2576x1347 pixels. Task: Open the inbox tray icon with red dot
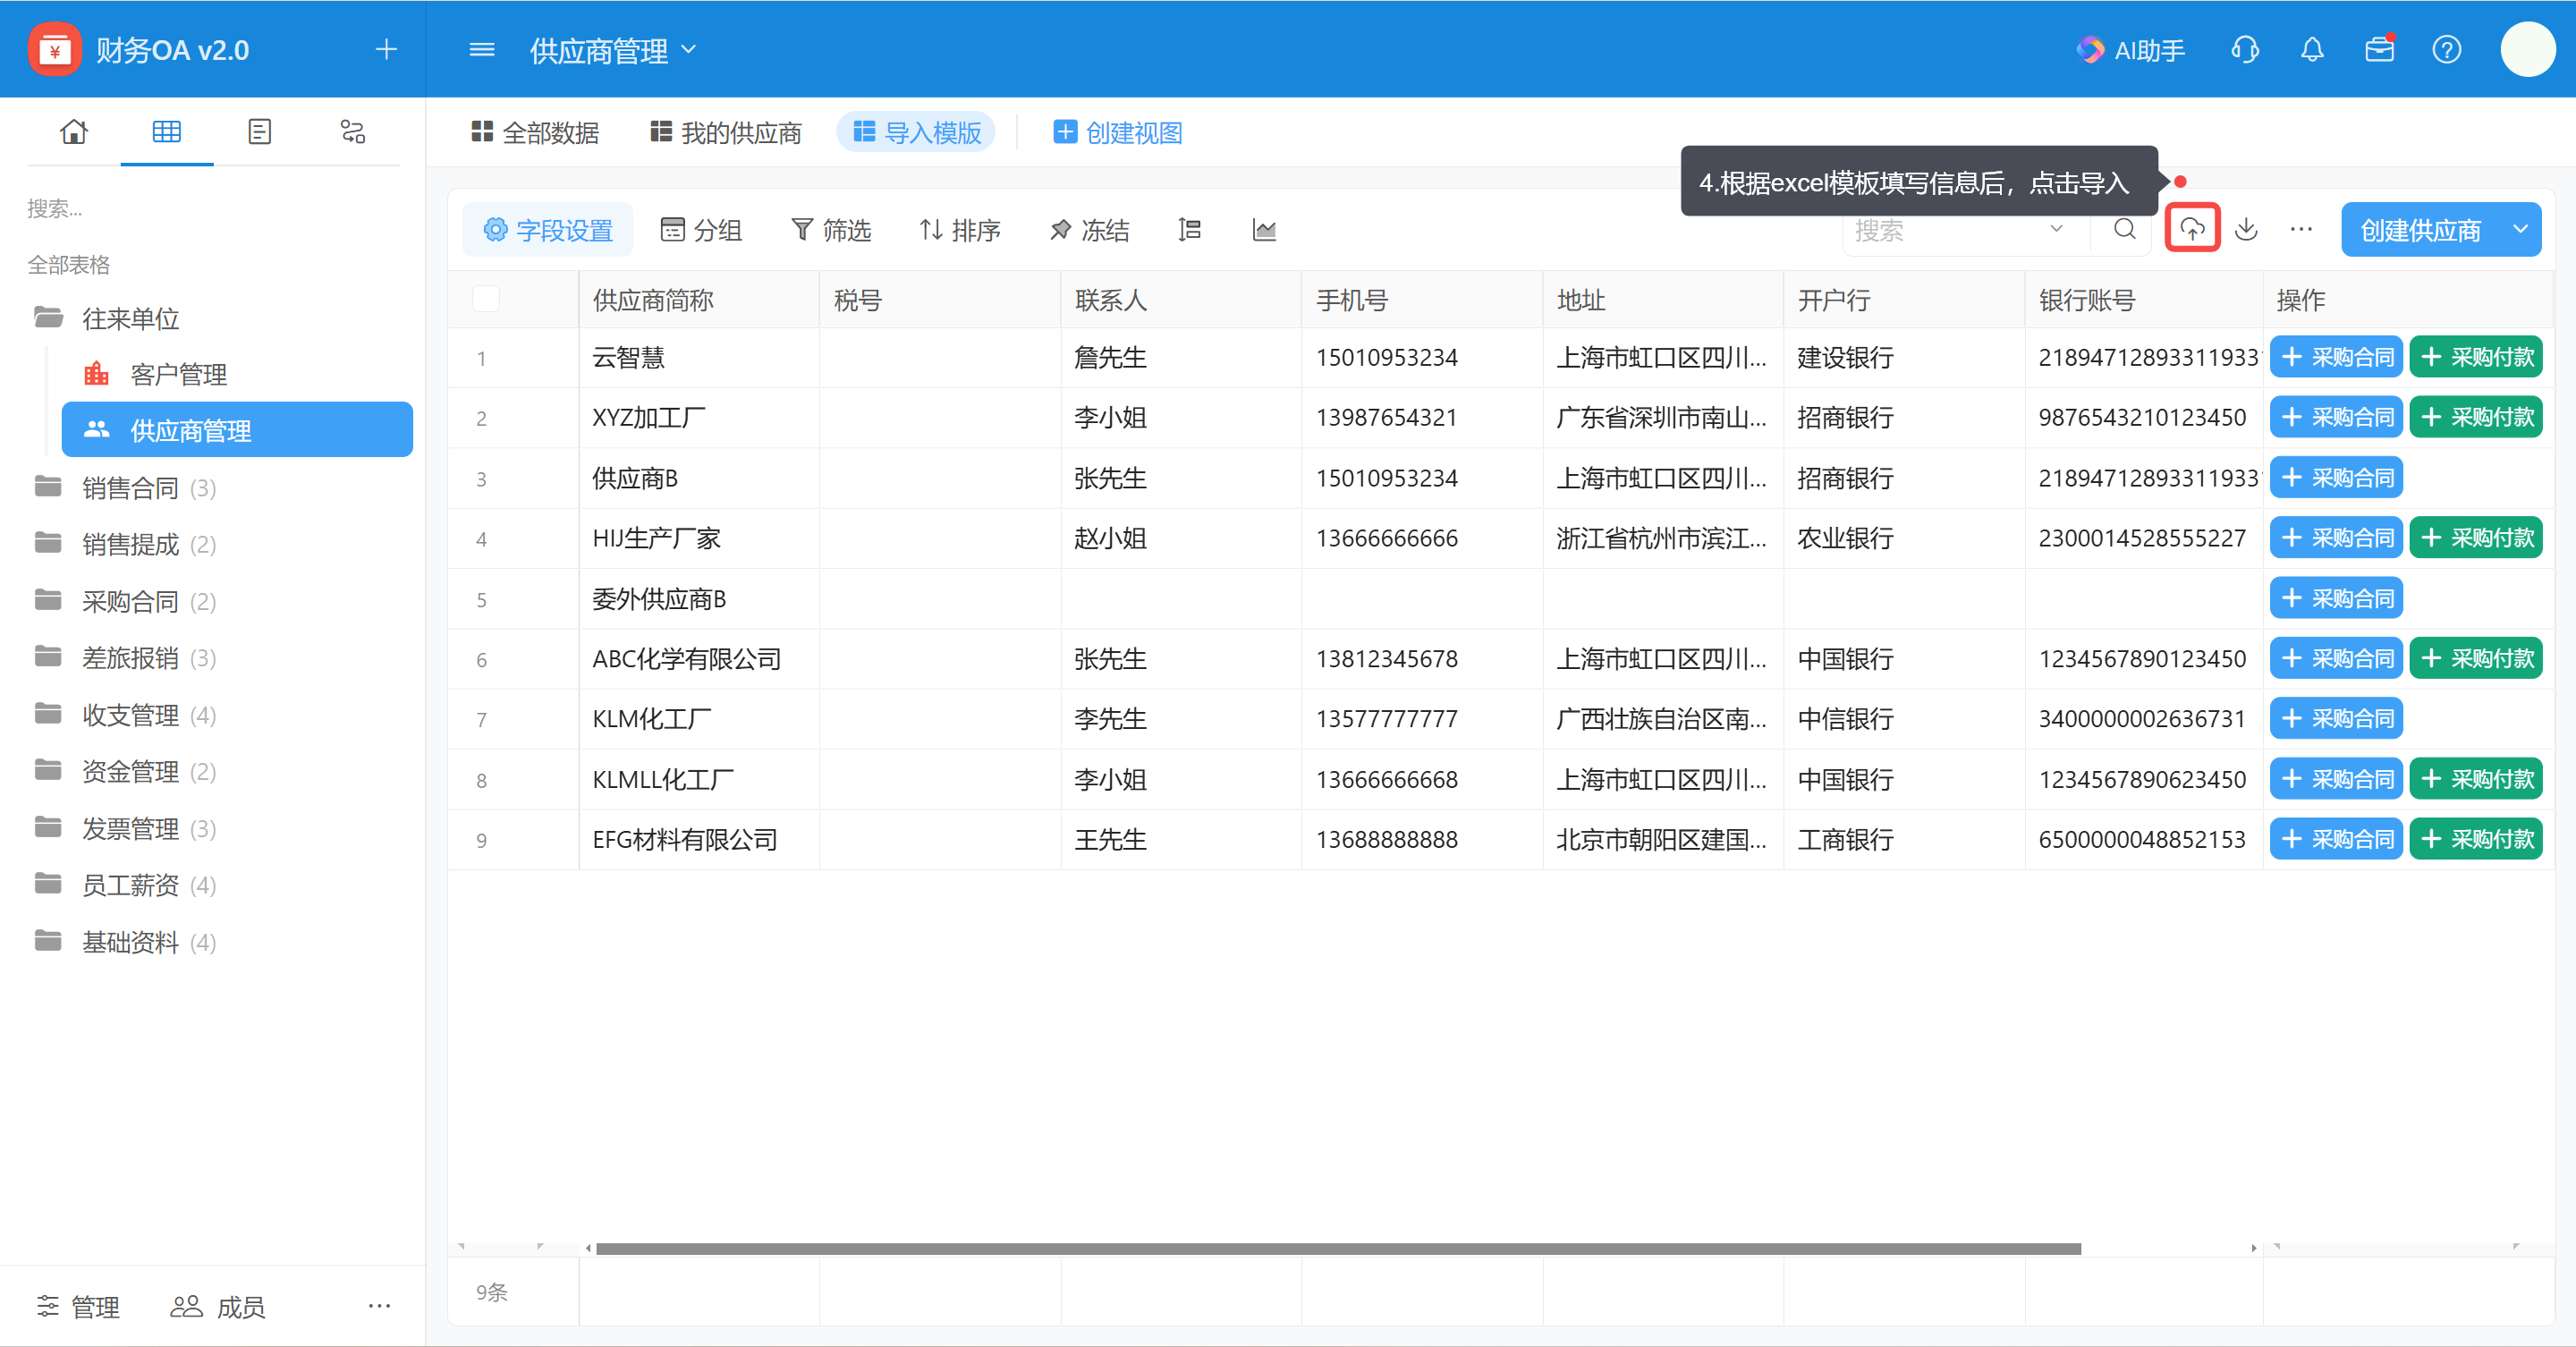tap(2379, 49)
